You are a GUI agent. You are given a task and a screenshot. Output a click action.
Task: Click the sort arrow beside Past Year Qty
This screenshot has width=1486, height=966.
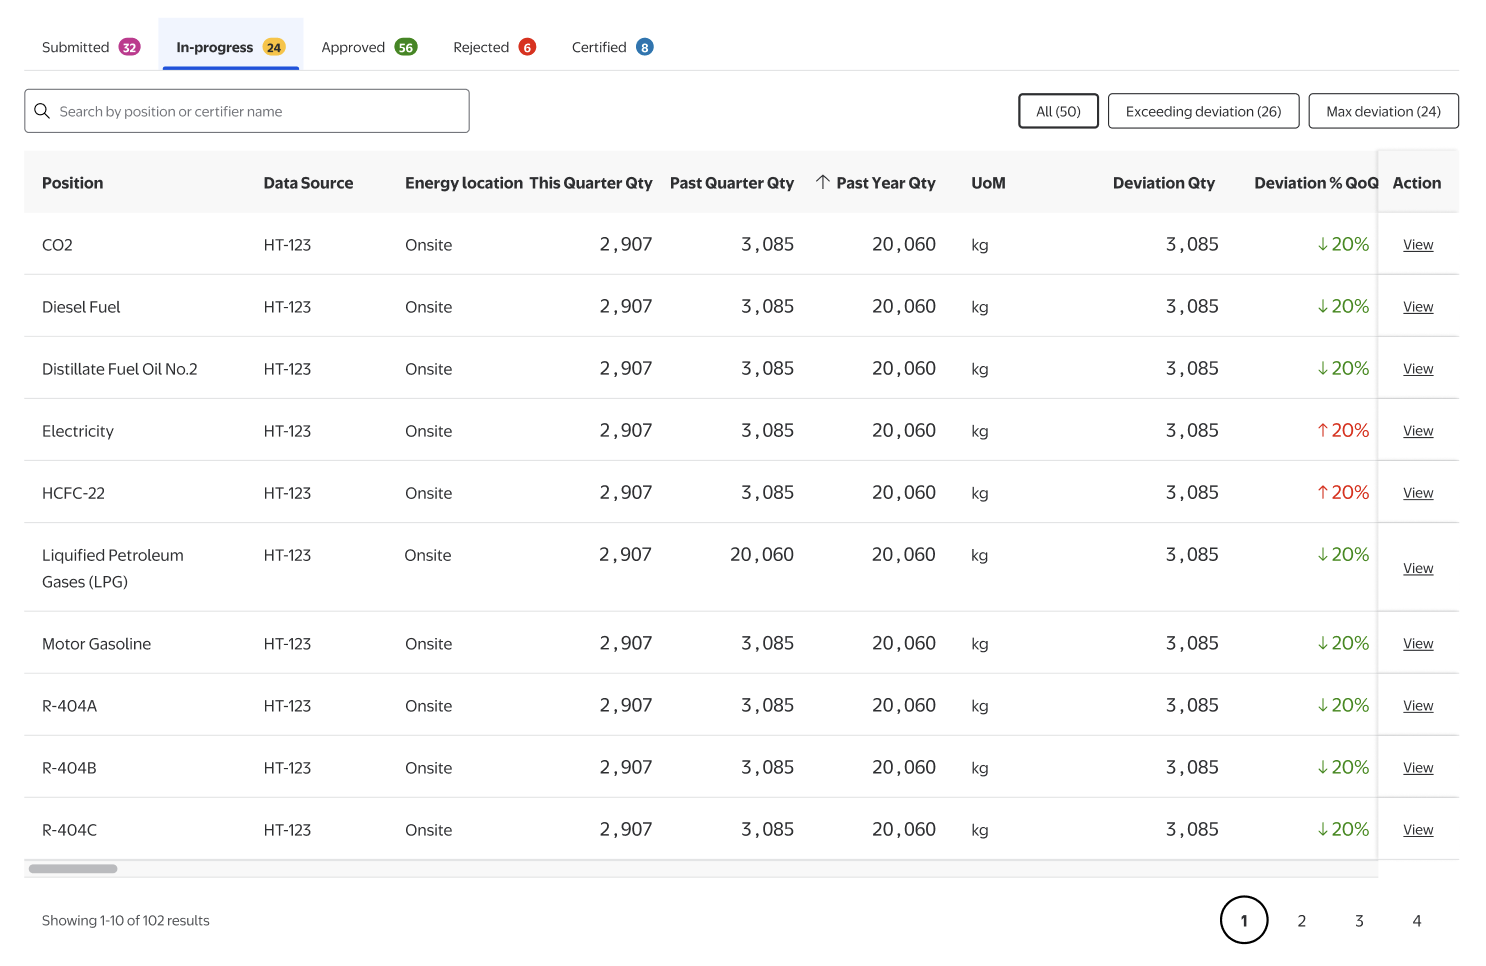coord(822,182)
